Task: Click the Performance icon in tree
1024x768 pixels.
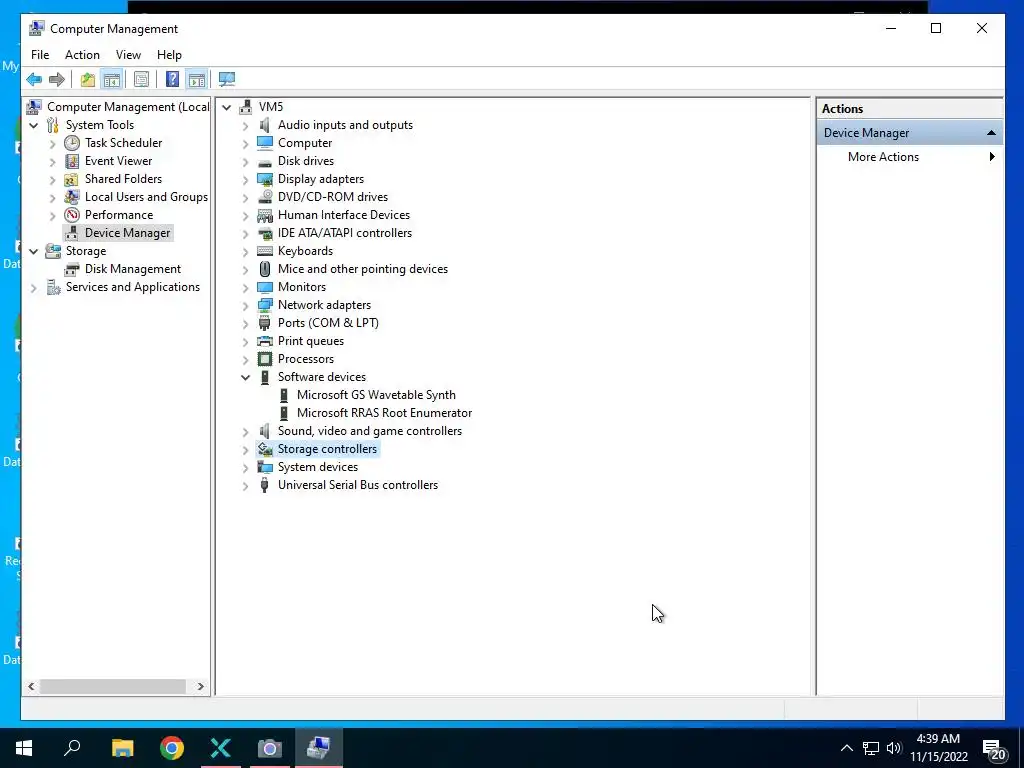Action: [x=72, y=215]
